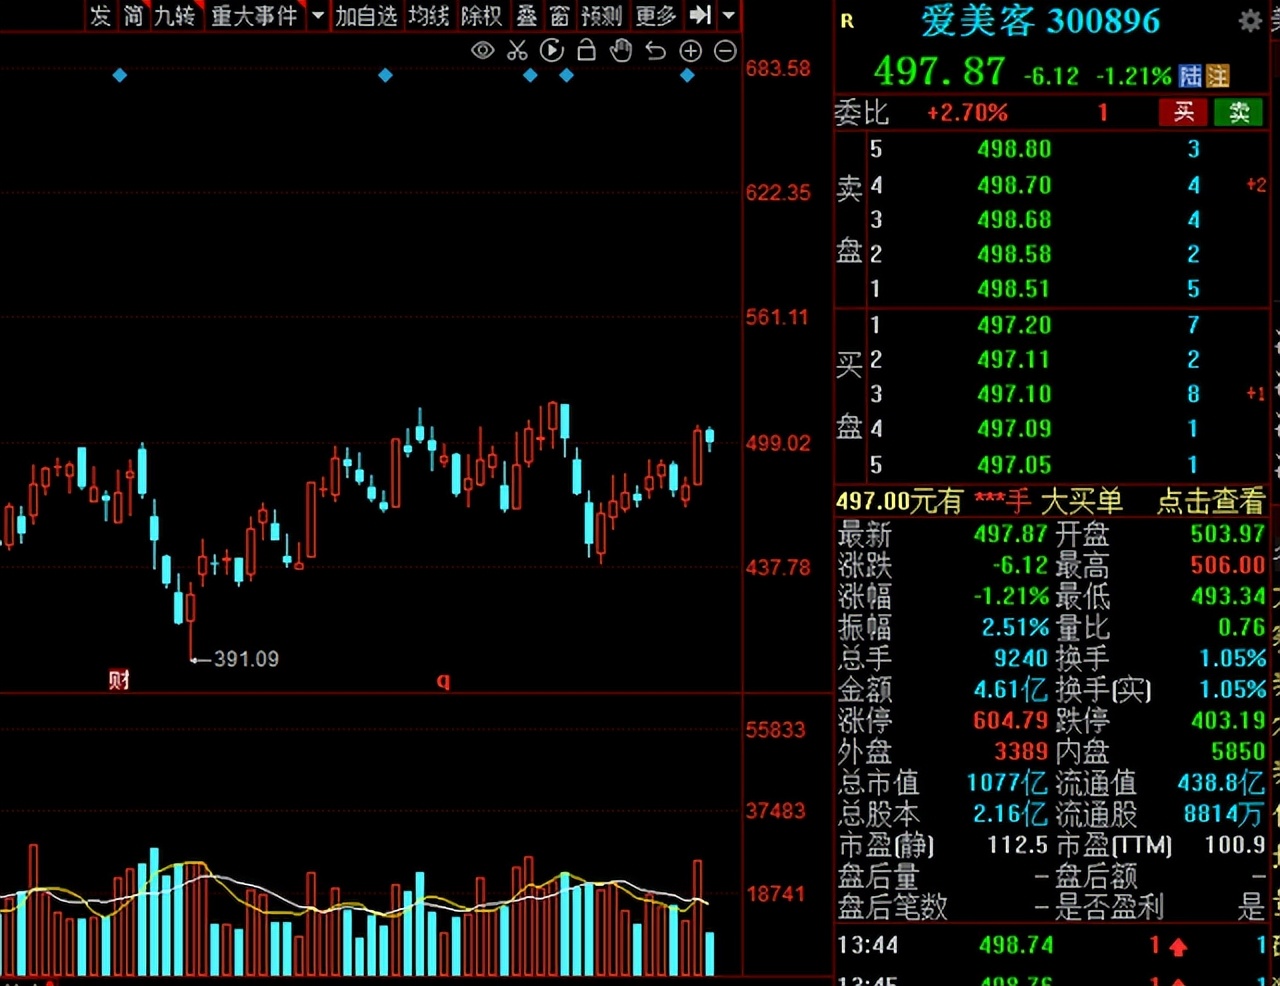This screenshot has height=986, width=1280.
Task: Click buy level 5 price 497.05
Action: click(x=1014, y=465)
